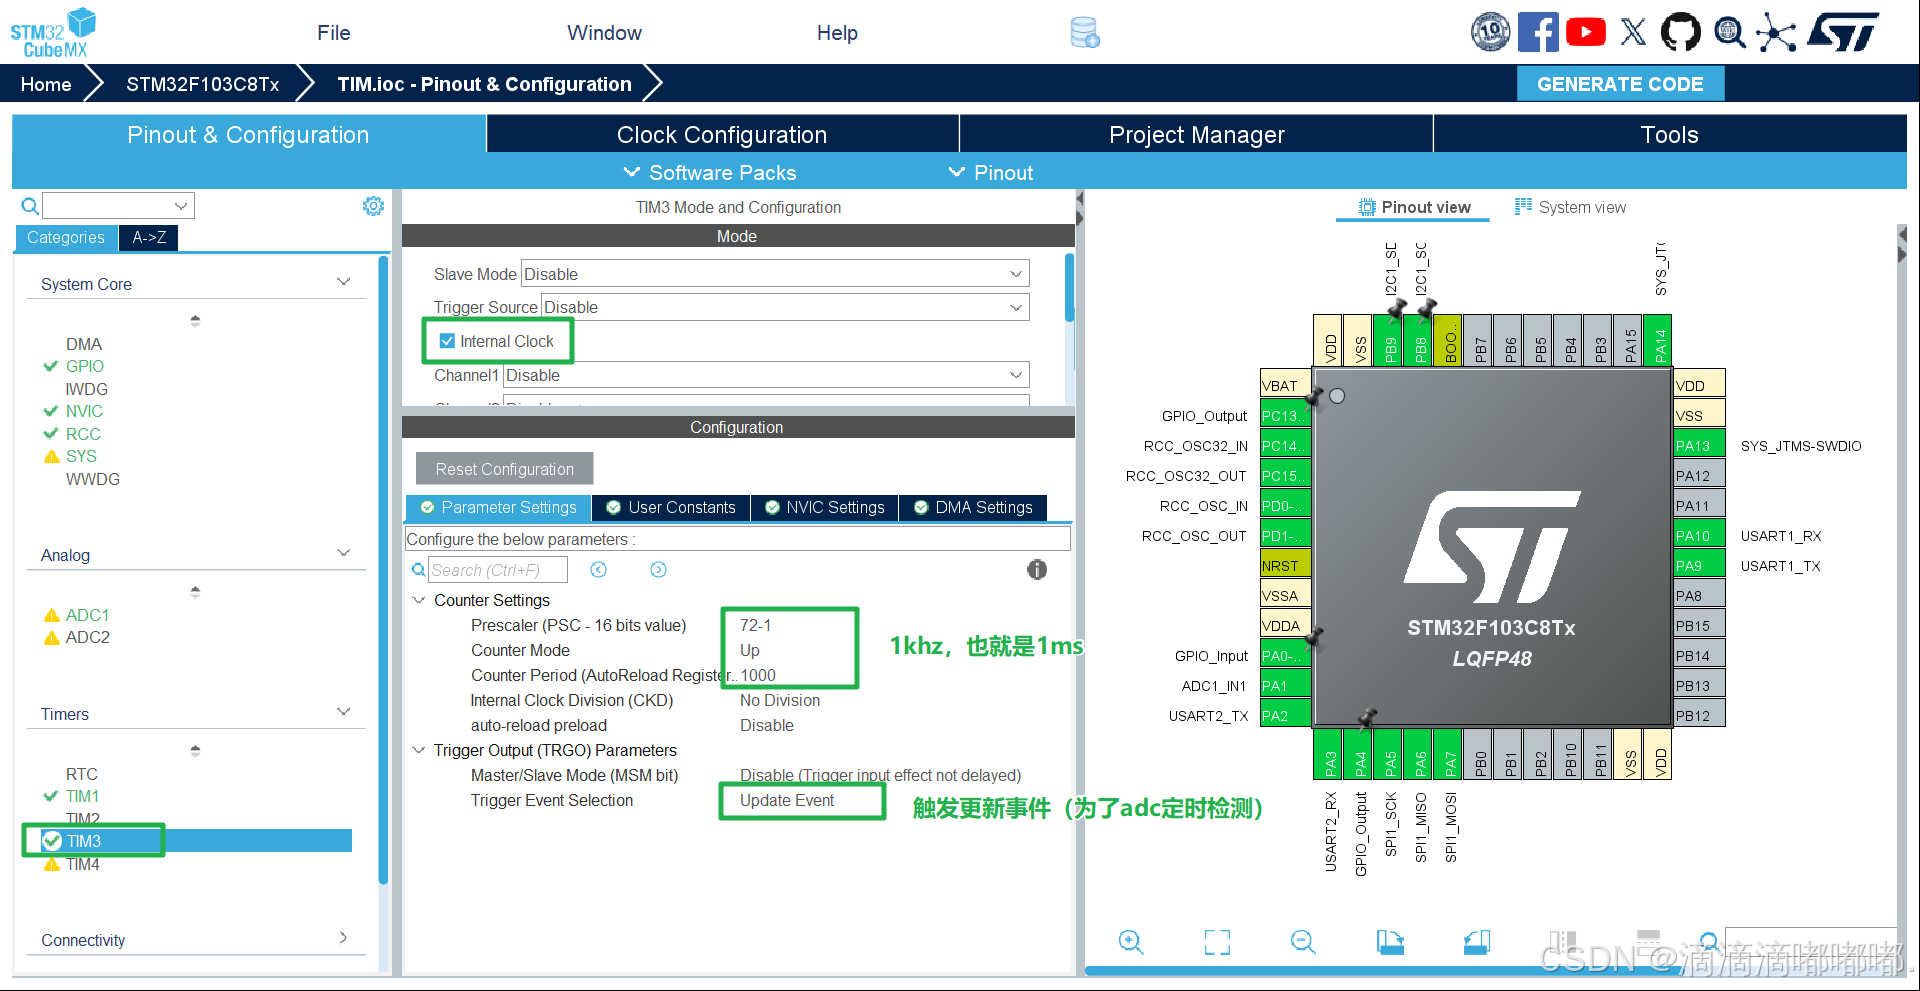Click the ST logo icon
The image size is (1920, 991).
1844,32
